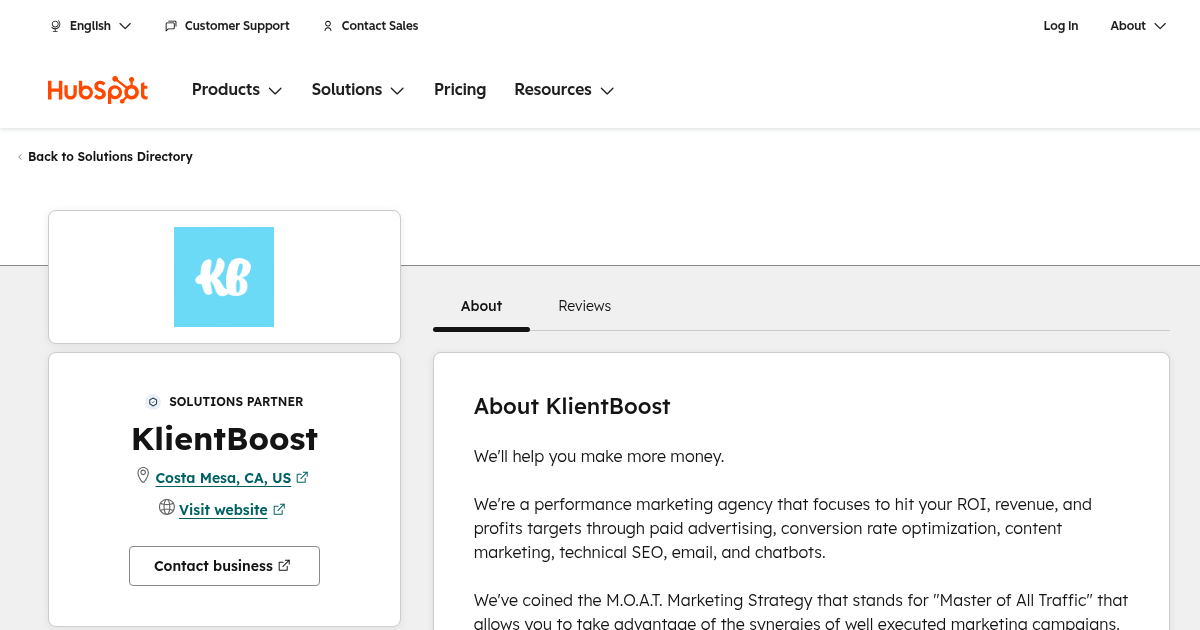Click "We'll help you make more money."
The image size is (1200, 630).
599,457
